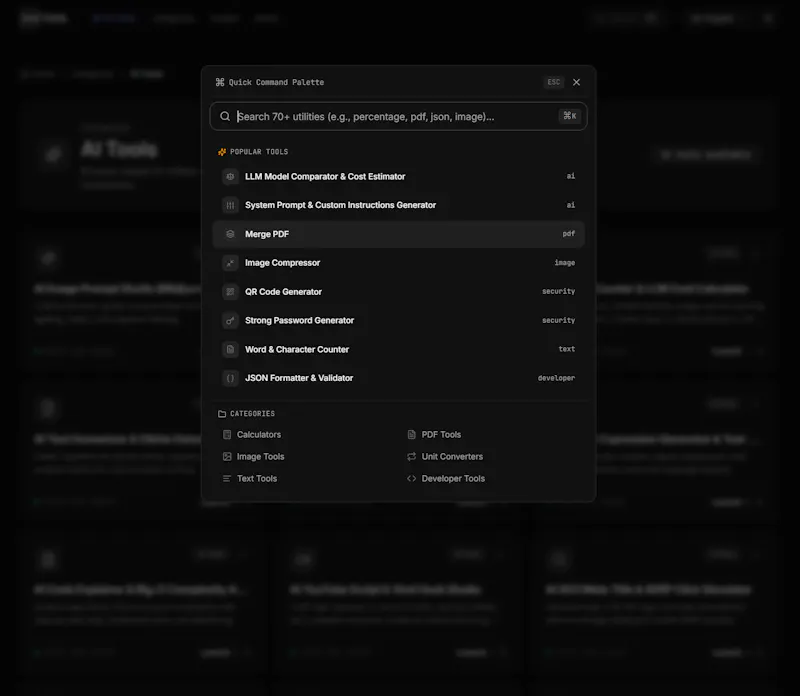Open System Prompt & Custom Instructions Generator

pyautogui.click(x=398, y=205)
